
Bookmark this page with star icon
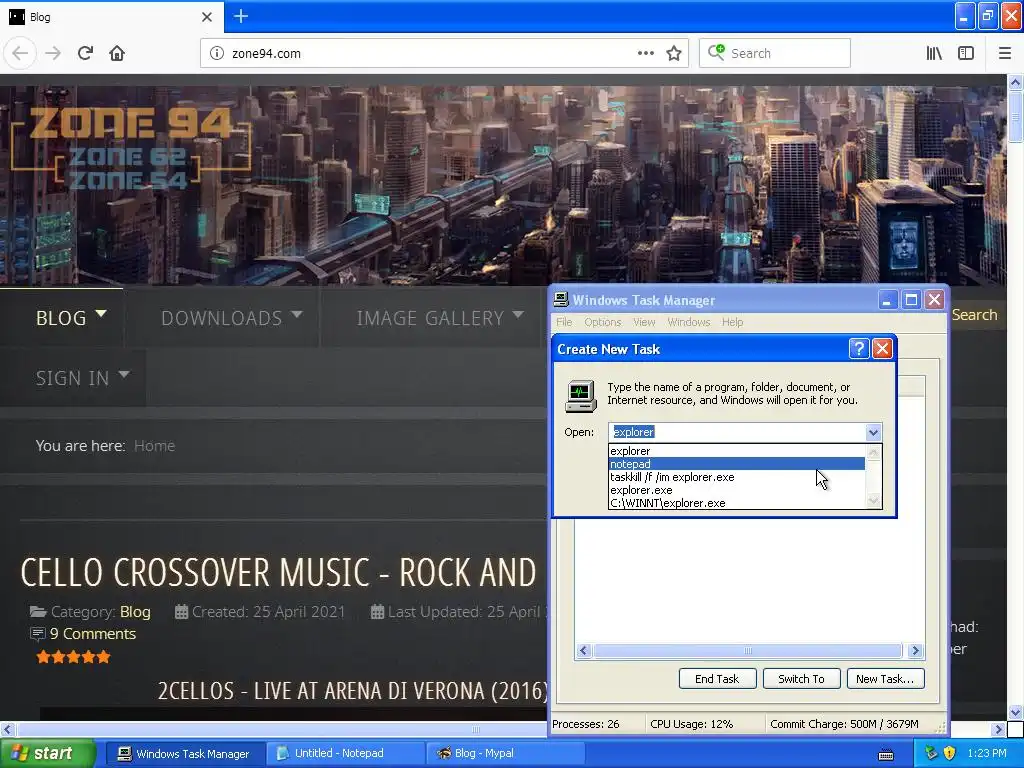[674, 54]
